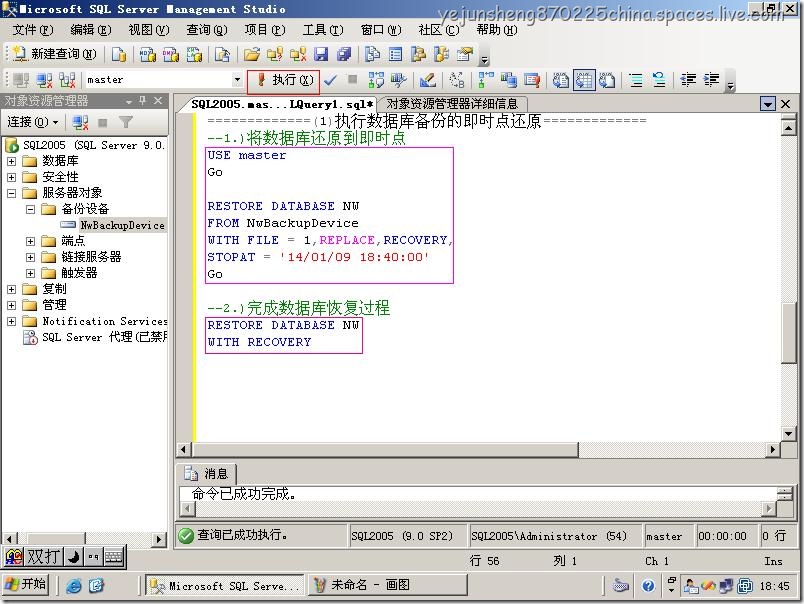The height and width of the screenshot is (604, 804).
Task: Click the Object Explorer toolbar icon
Action: pos(418,54)
